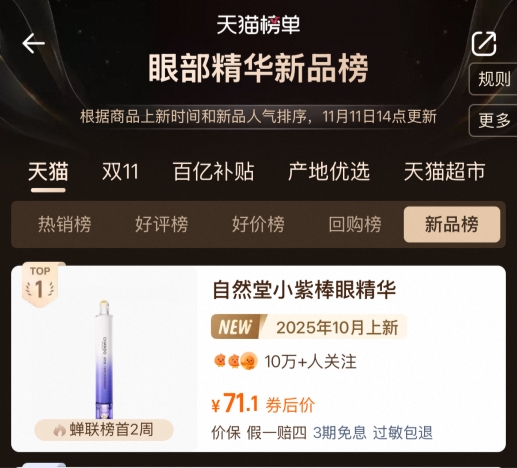Viewport: 517px width, 468px height.
Task: Go to the 产地优选 tab
Action: tap(329, 172)
